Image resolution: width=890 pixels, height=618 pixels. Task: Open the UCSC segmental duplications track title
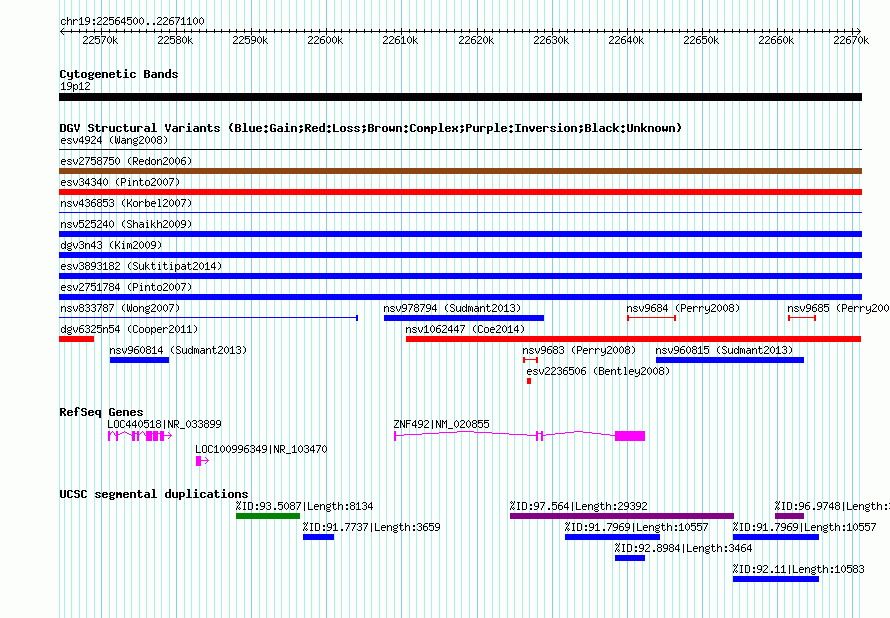pos(154,494)
